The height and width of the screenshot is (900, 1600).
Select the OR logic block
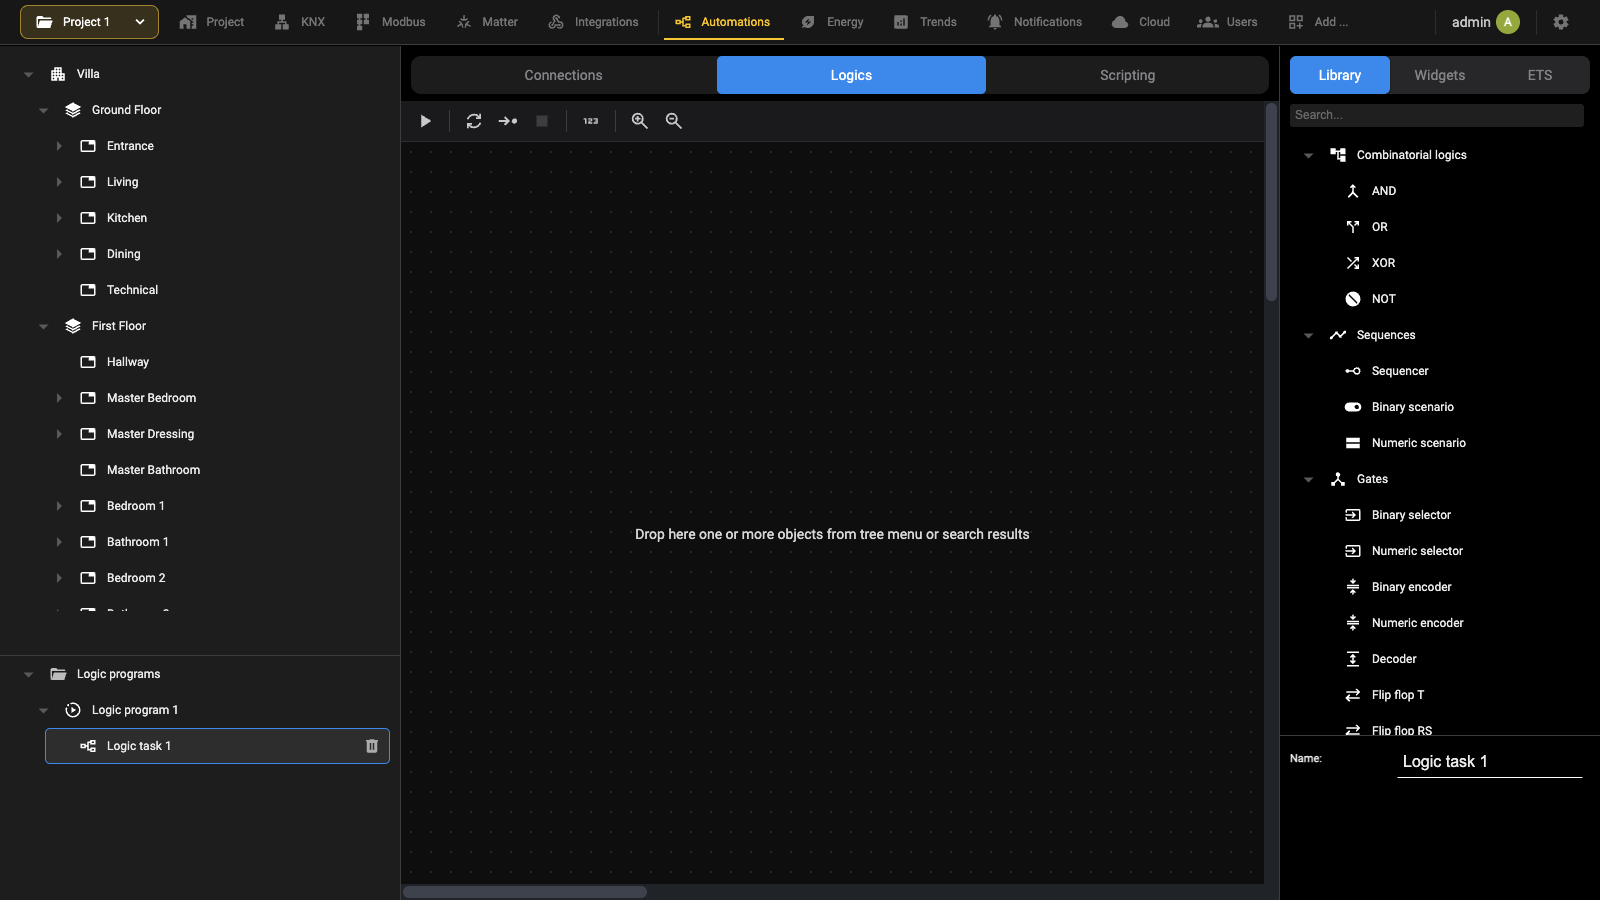click(x=1380, y=227)
